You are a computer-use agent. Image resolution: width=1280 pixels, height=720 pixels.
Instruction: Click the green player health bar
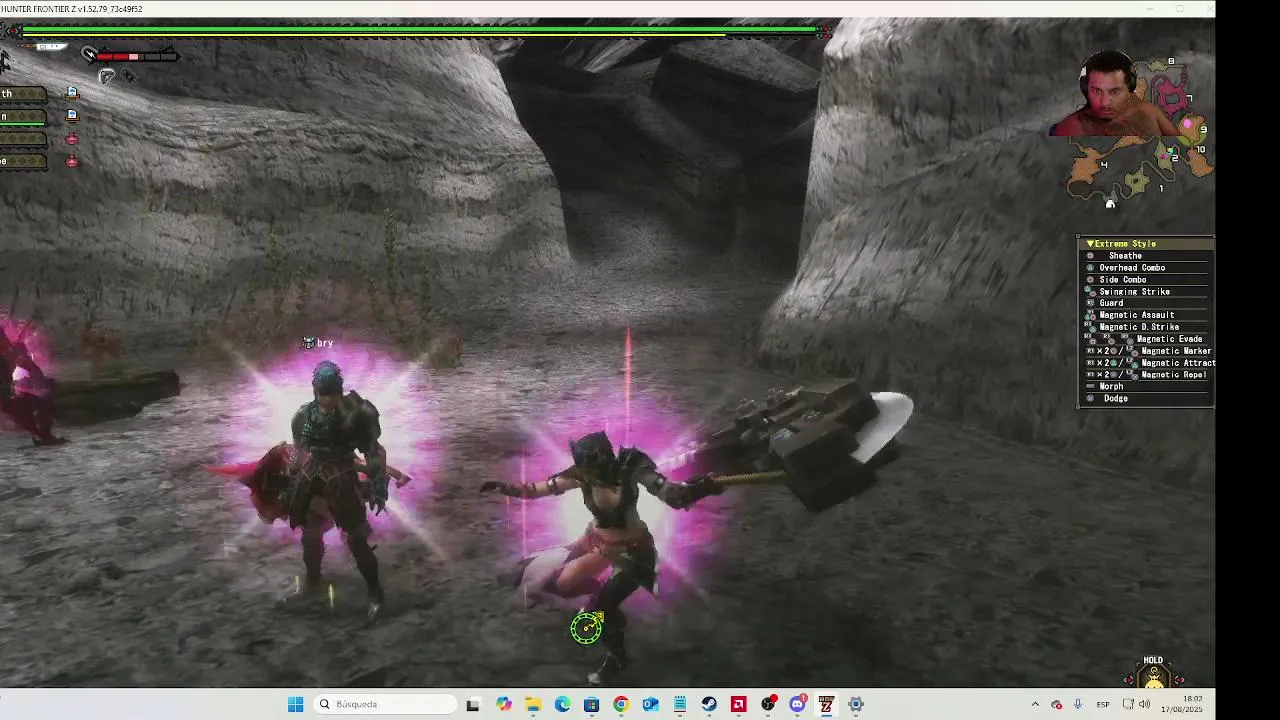click(420, 30)
